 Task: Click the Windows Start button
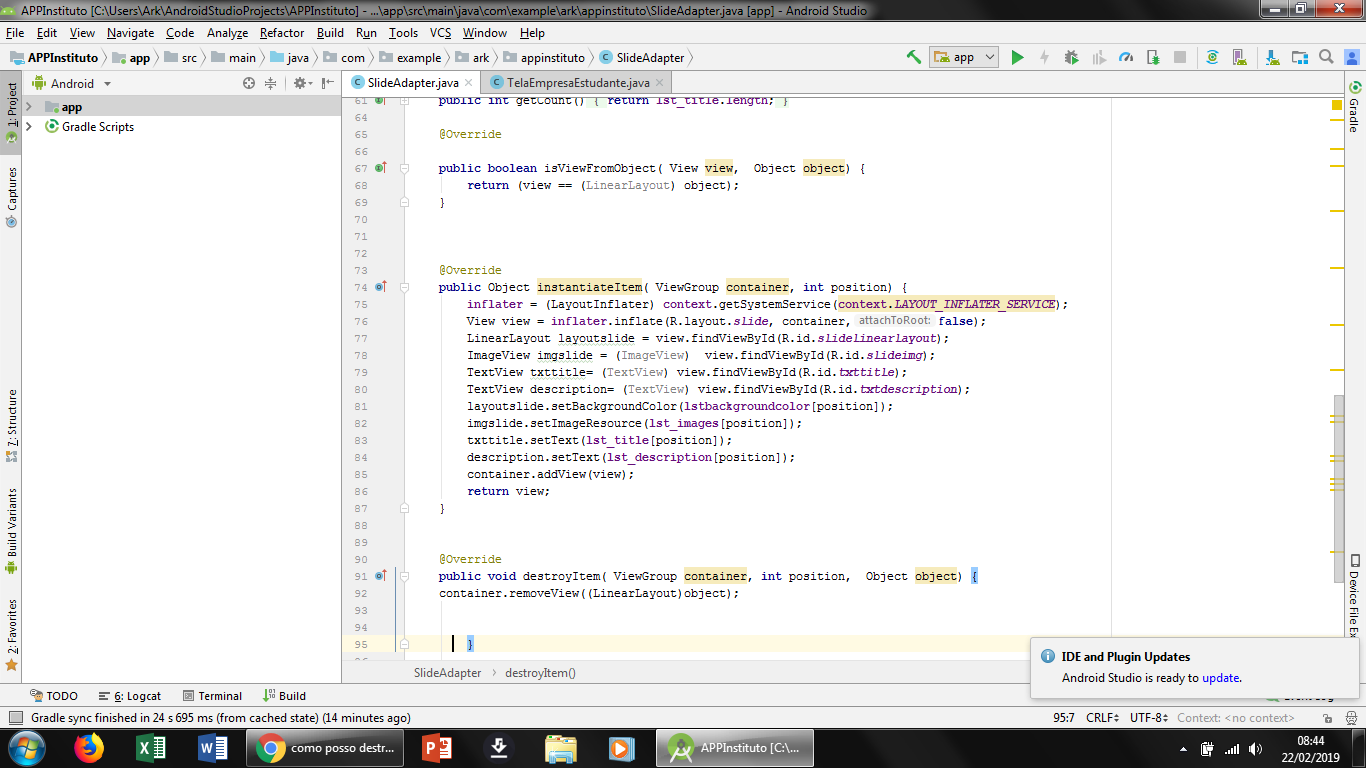pos(26,748)
